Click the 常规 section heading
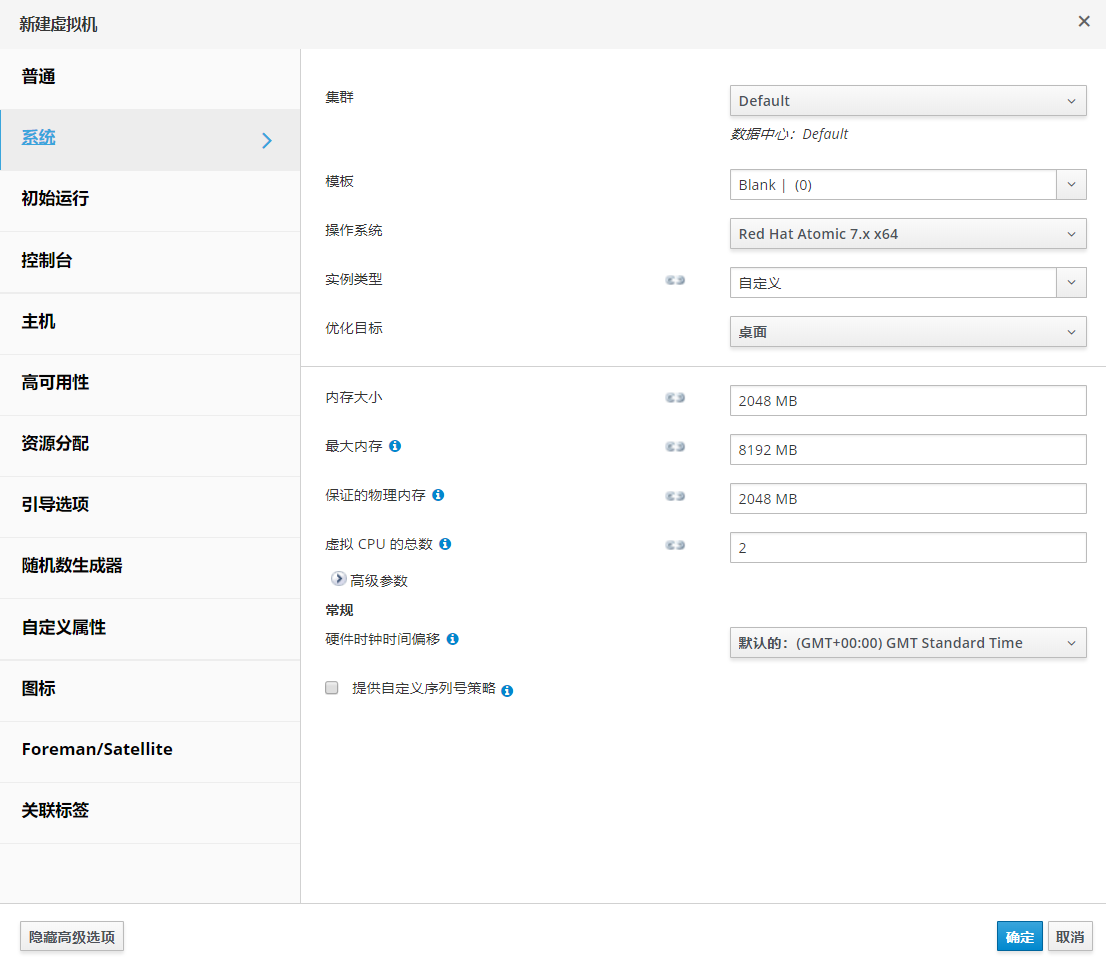This screenshot has width=1106, height=963. (339, 610)
